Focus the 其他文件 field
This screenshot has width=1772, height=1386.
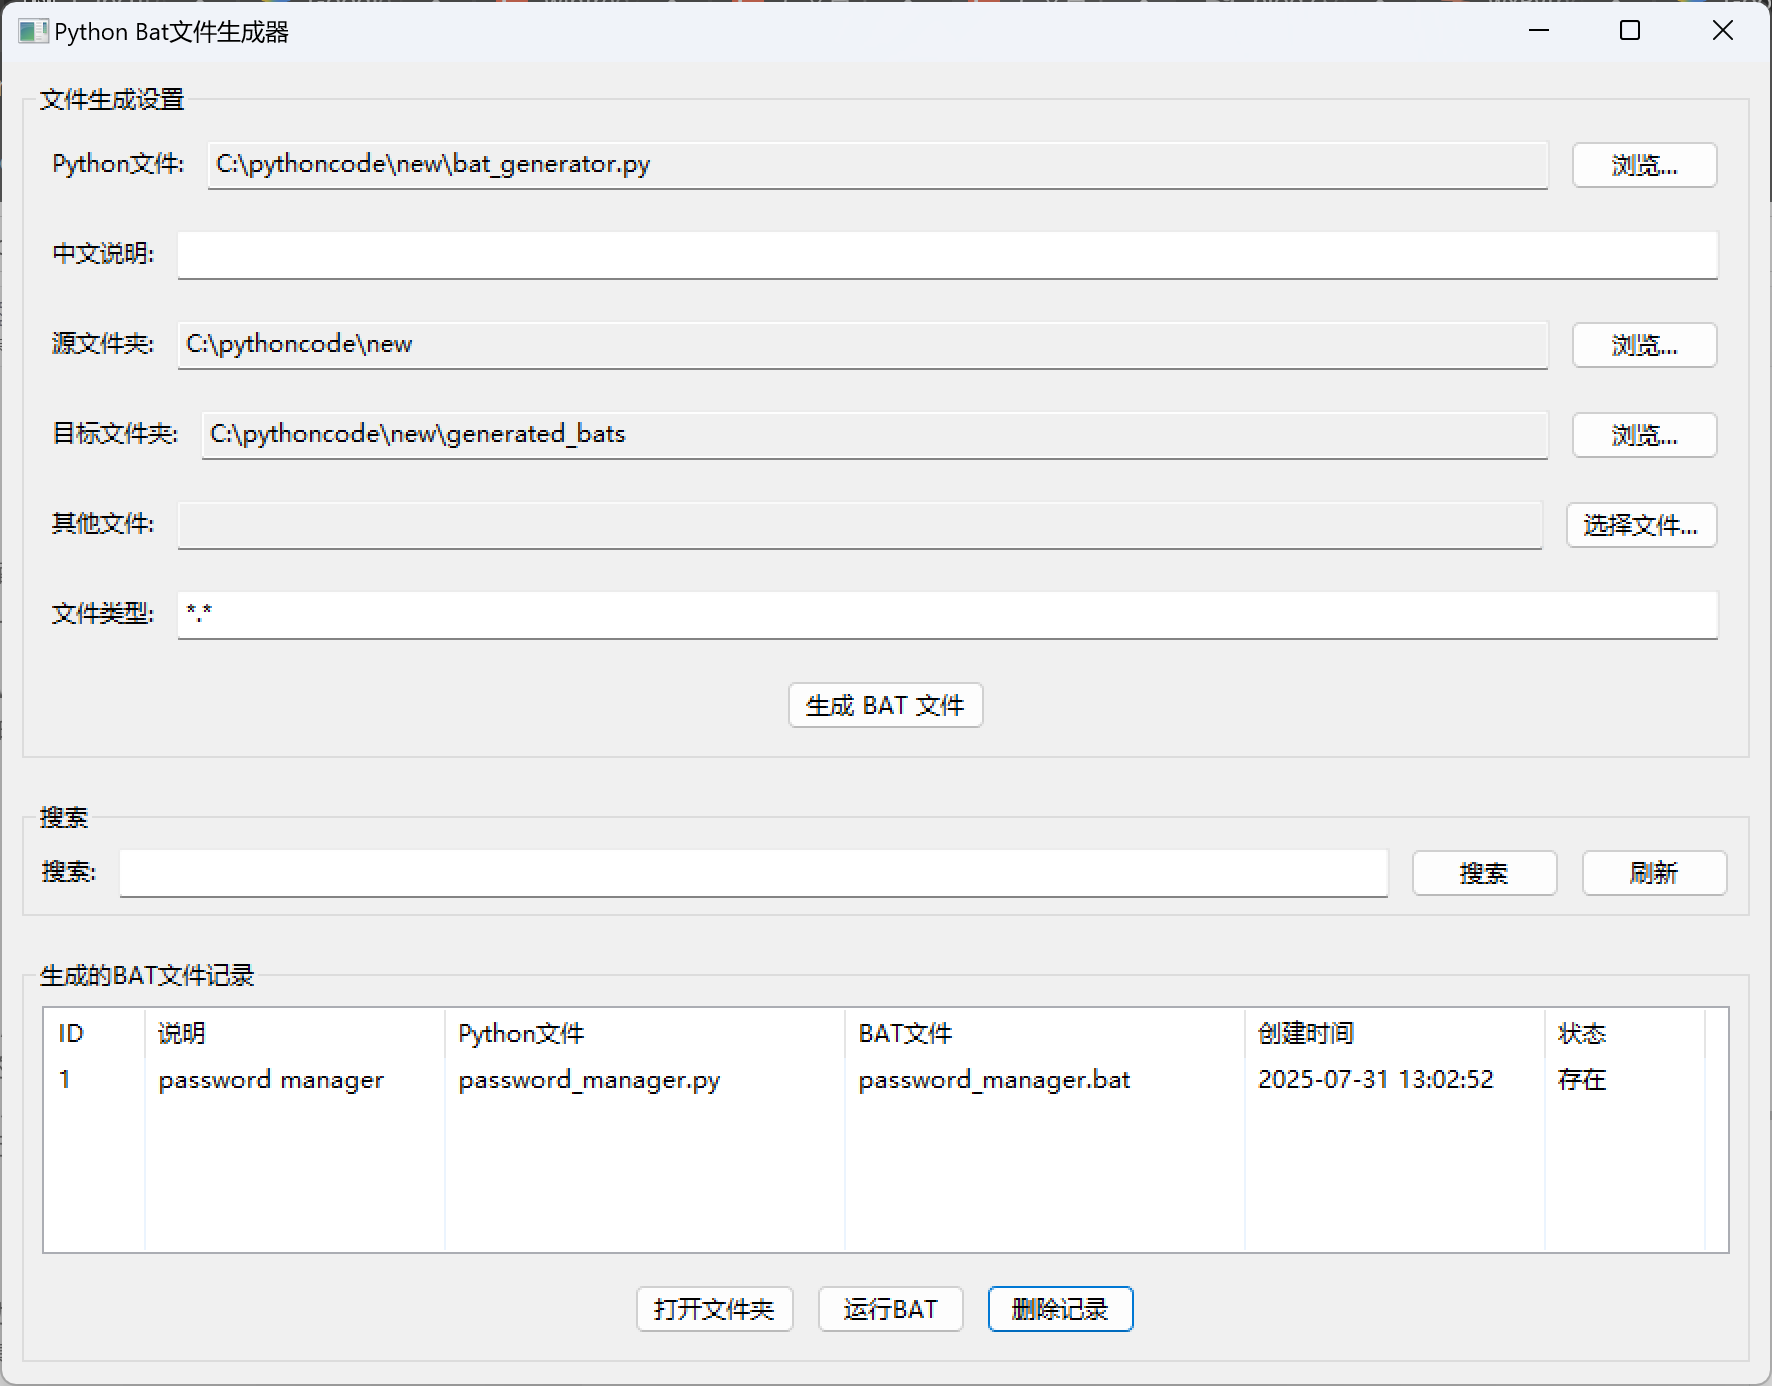pos(859,525)
